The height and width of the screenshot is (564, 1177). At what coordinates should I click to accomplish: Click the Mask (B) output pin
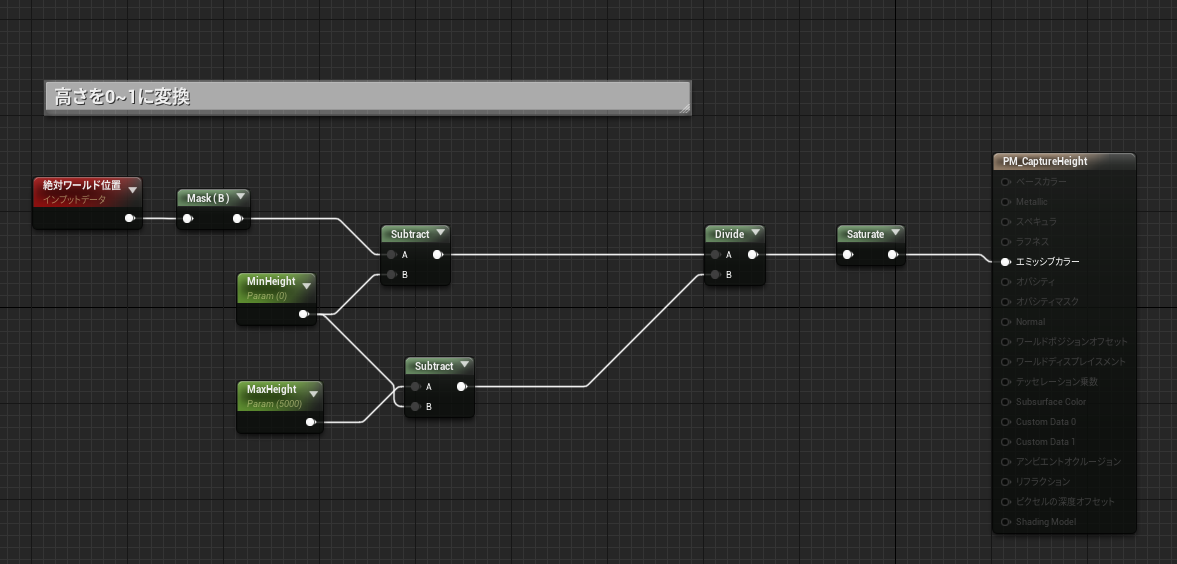pyautogui.click(x=238, y=219)
